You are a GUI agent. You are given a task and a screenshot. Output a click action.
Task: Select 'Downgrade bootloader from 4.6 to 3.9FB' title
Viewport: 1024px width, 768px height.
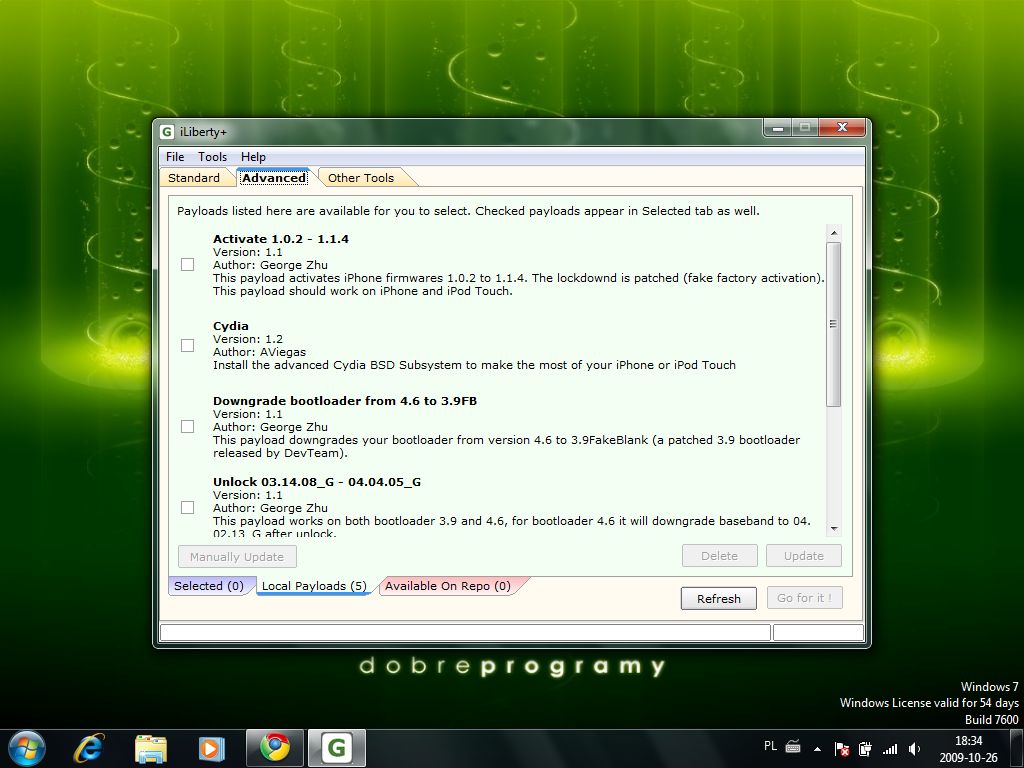(x=345, y=401)
